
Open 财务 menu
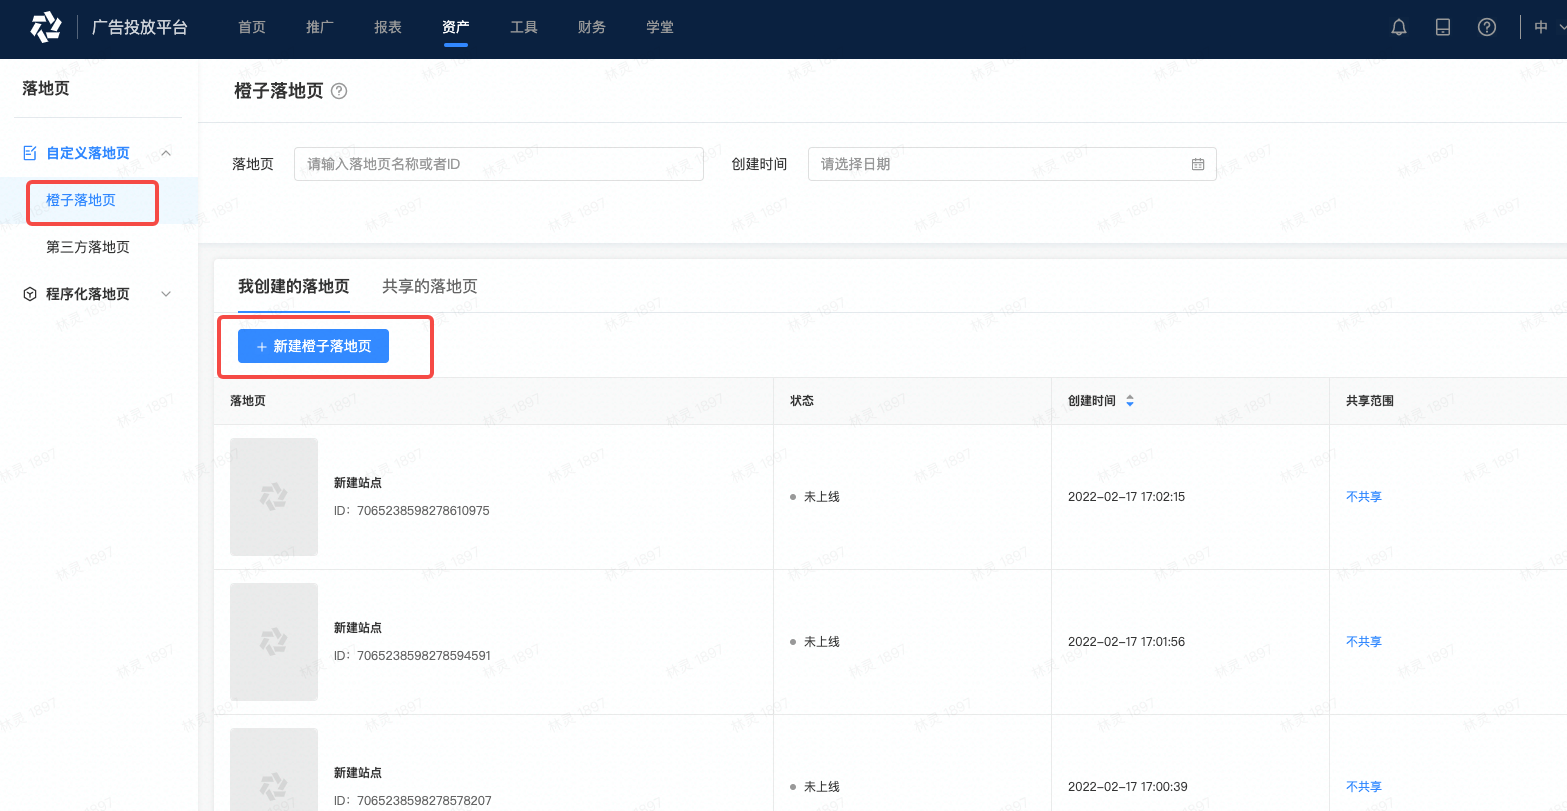592,28
